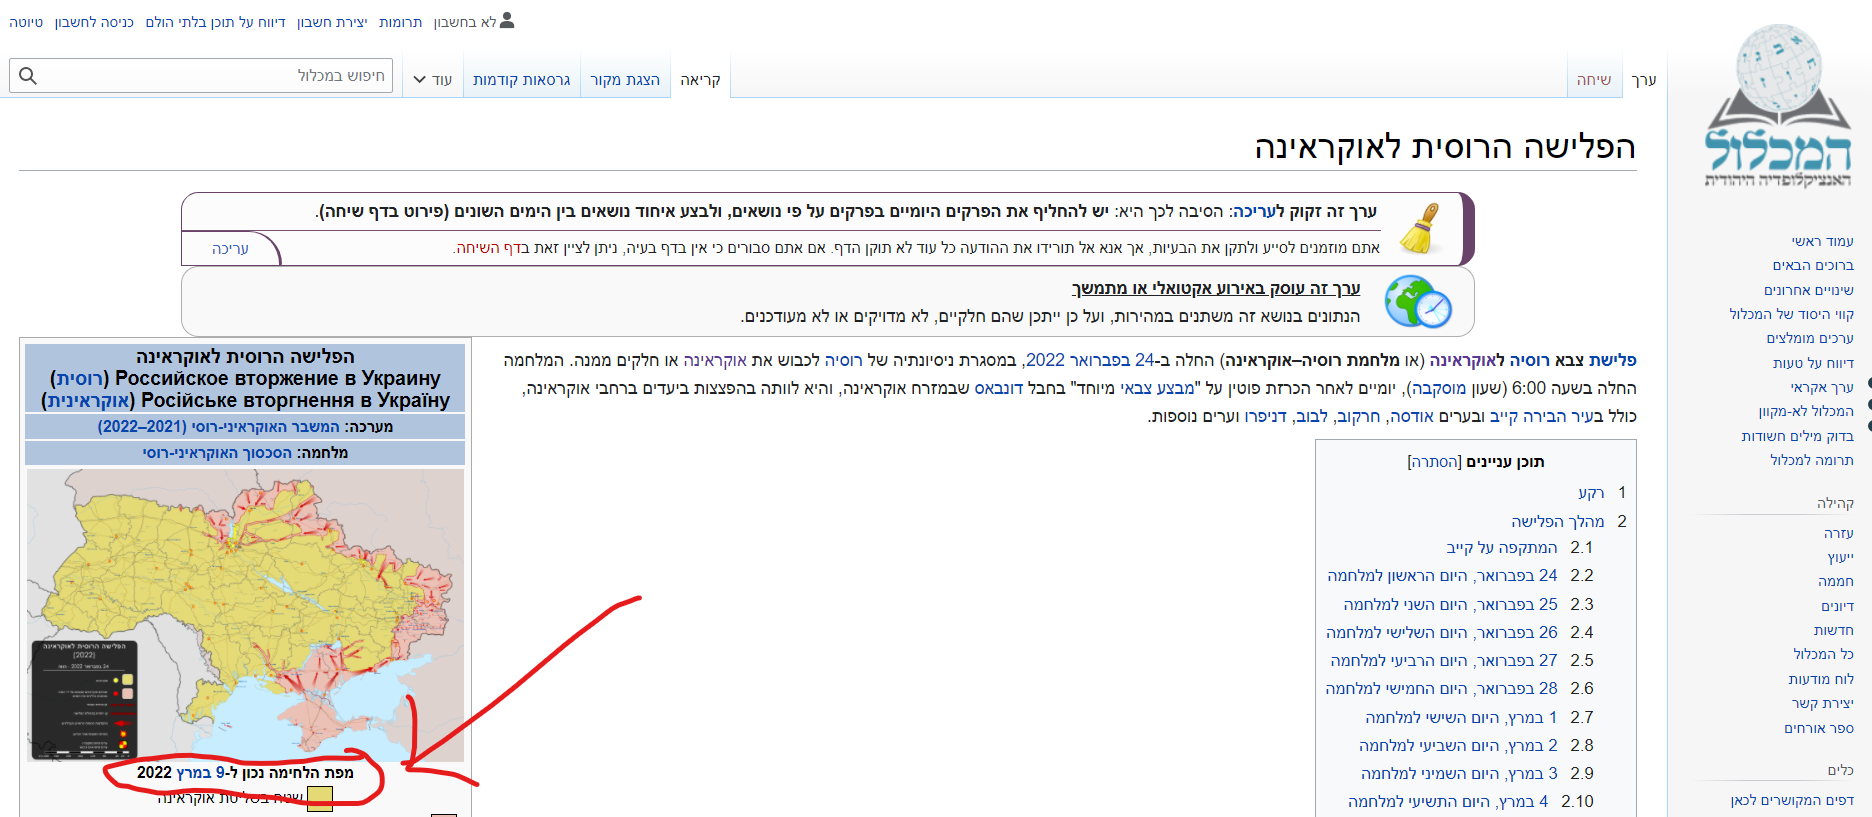1872x817 pixels.
Task: Open contents entry 3 במרץ eighth day
Action: click(1459, 773)
